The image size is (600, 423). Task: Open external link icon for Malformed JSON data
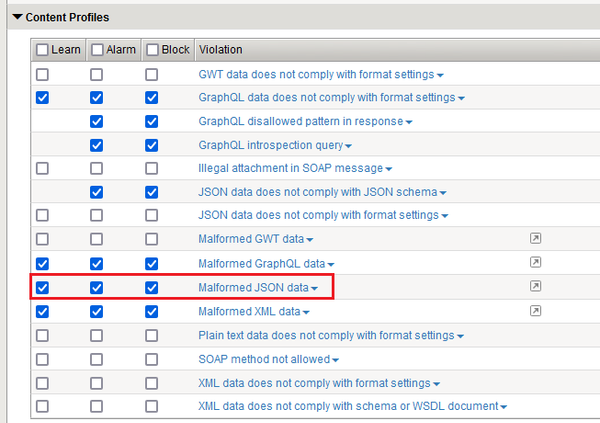point(535,287)
